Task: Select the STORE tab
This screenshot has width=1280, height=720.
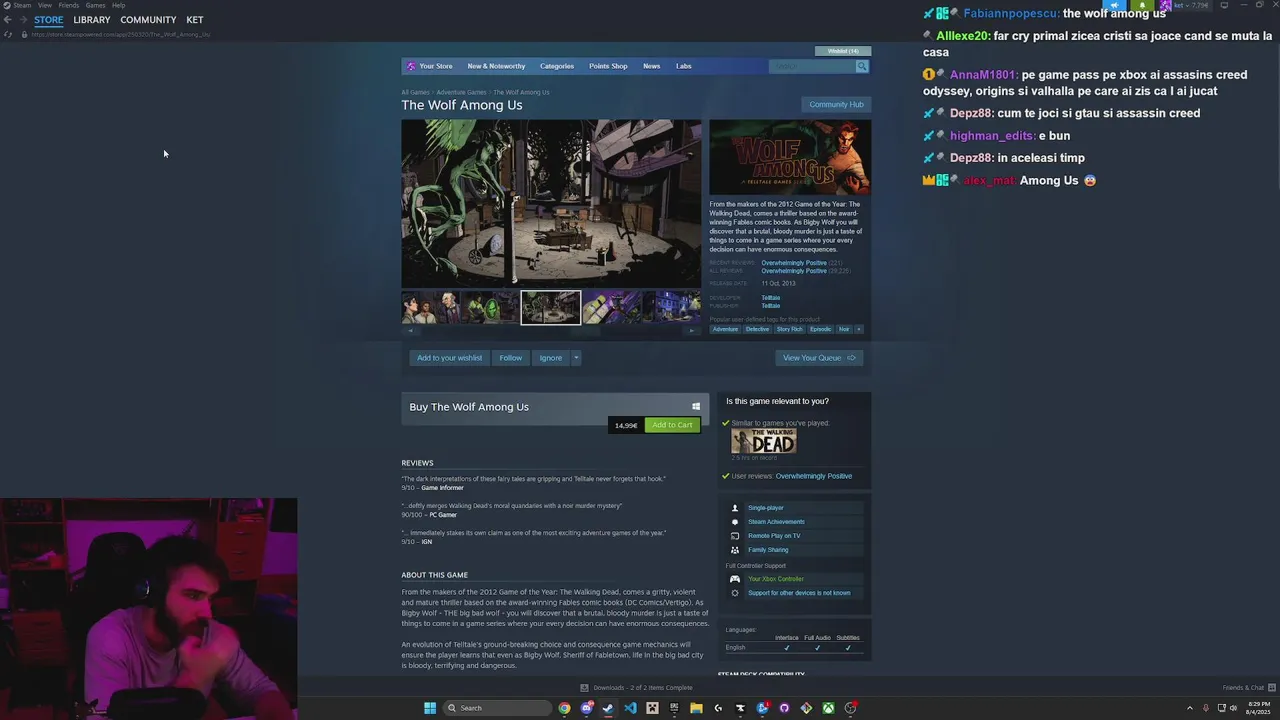Action: coord(48,20)
